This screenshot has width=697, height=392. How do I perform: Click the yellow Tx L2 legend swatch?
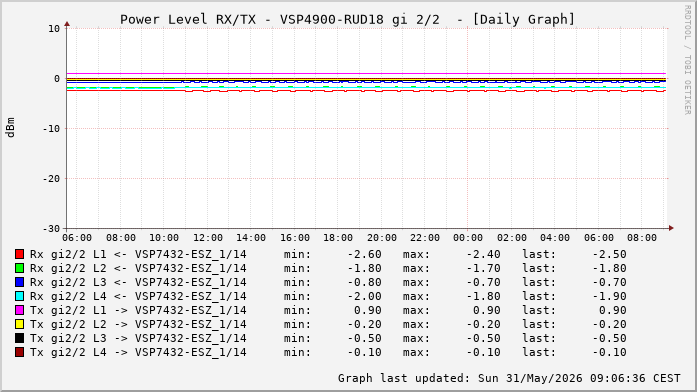(19, 324)
